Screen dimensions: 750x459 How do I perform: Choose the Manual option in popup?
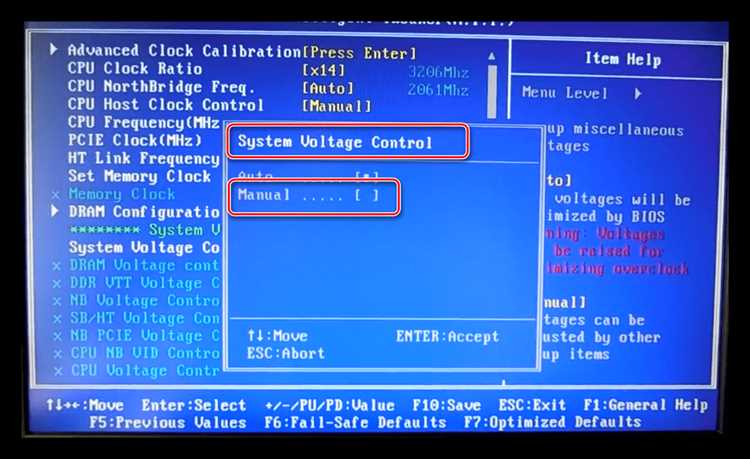309,195
